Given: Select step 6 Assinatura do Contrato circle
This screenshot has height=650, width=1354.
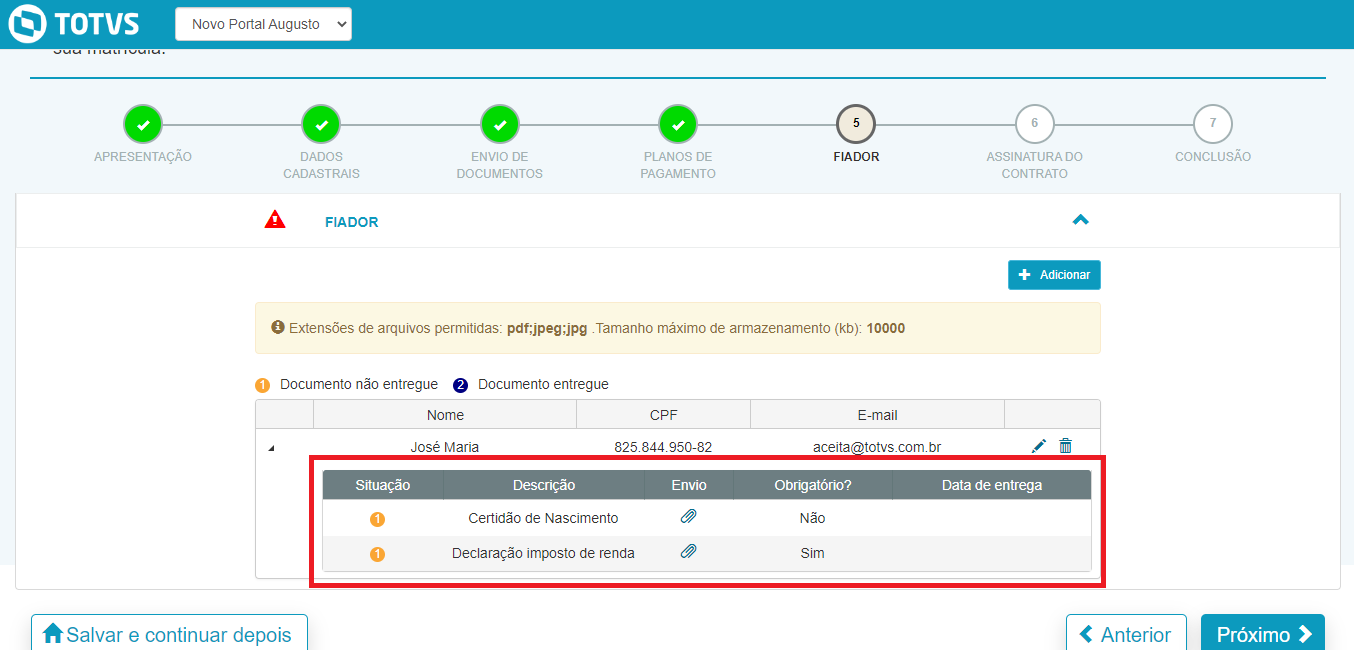Looking at the screenshot, I should (1034, 124).
